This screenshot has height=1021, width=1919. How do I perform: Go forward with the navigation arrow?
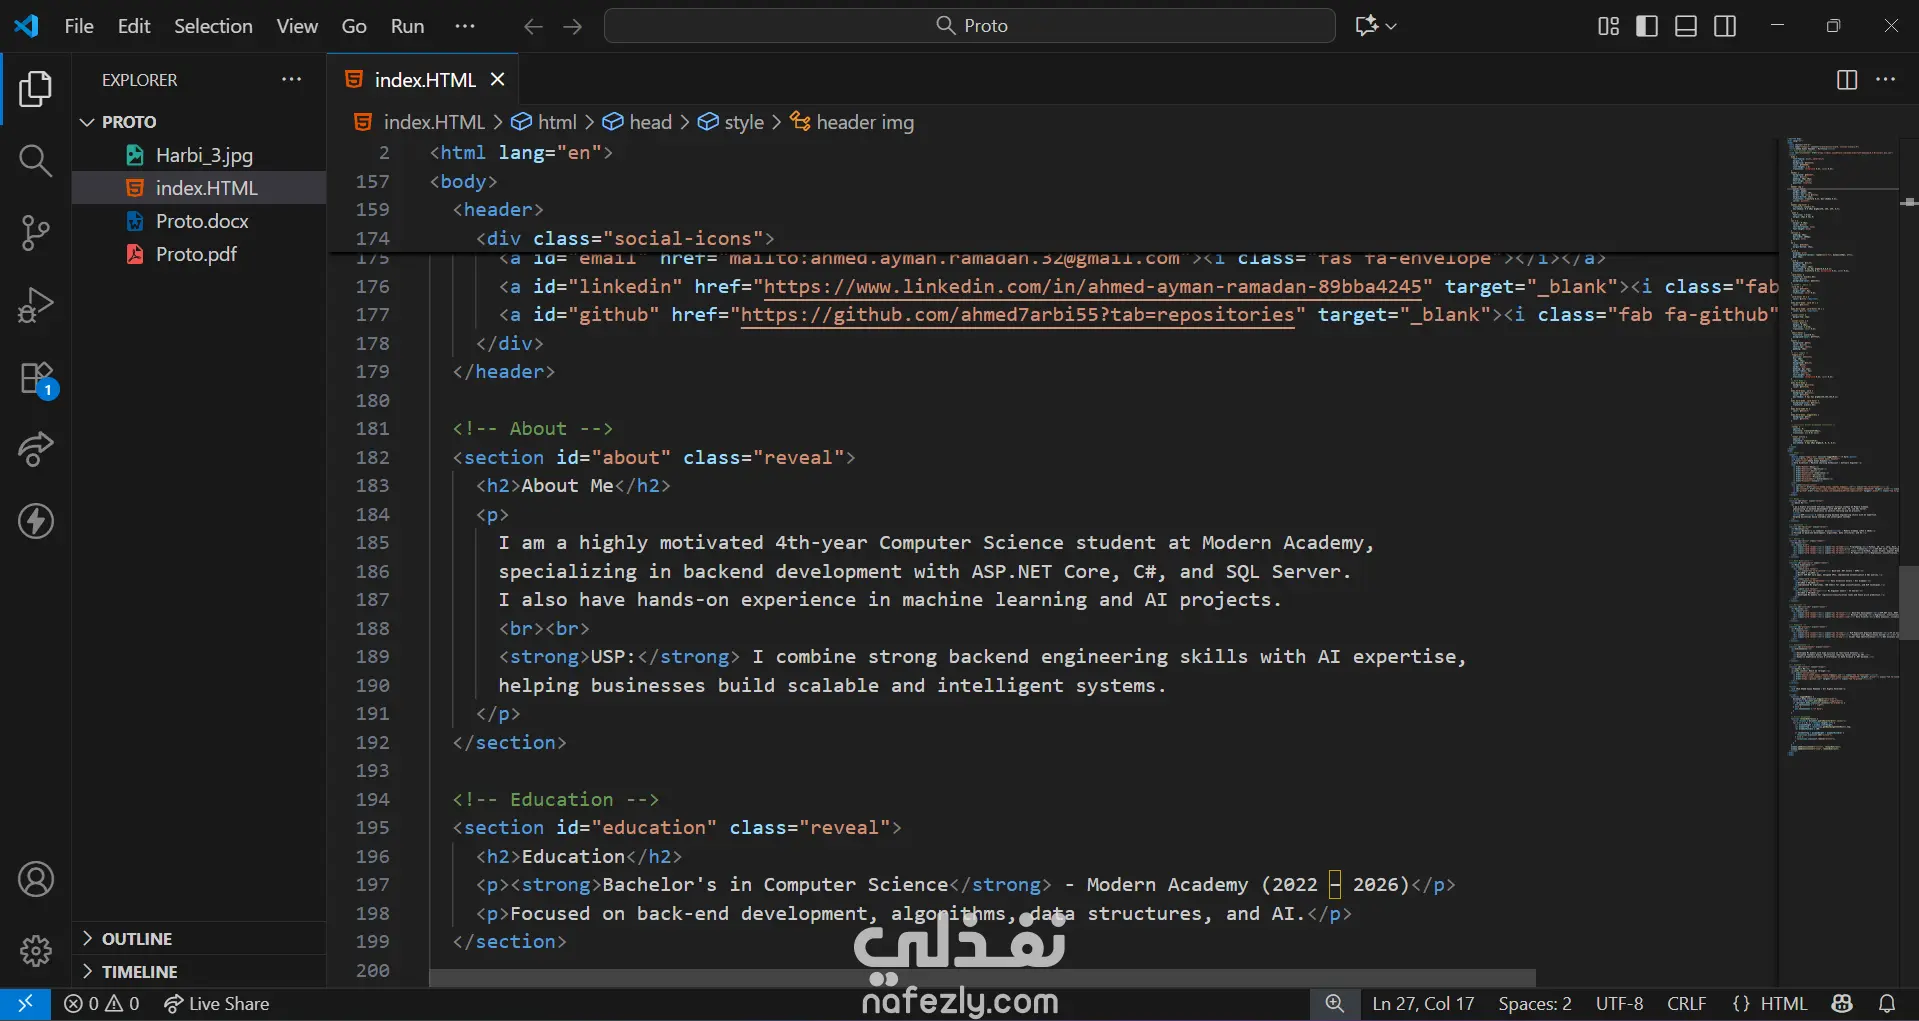pyautogui.click(x=573, y=26)
